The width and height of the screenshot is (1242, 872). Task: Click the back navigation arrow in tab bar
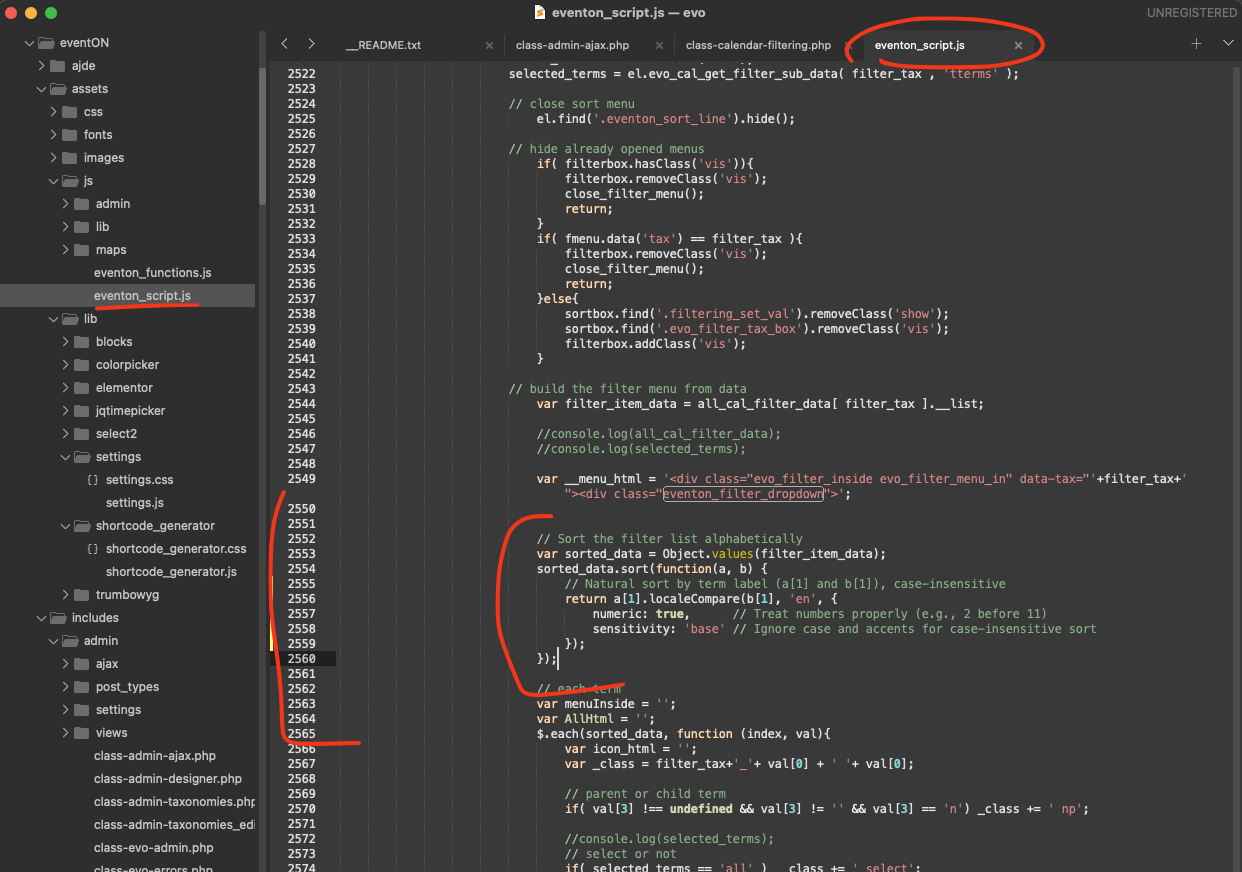pyautogui.click(x=285, y=44)
